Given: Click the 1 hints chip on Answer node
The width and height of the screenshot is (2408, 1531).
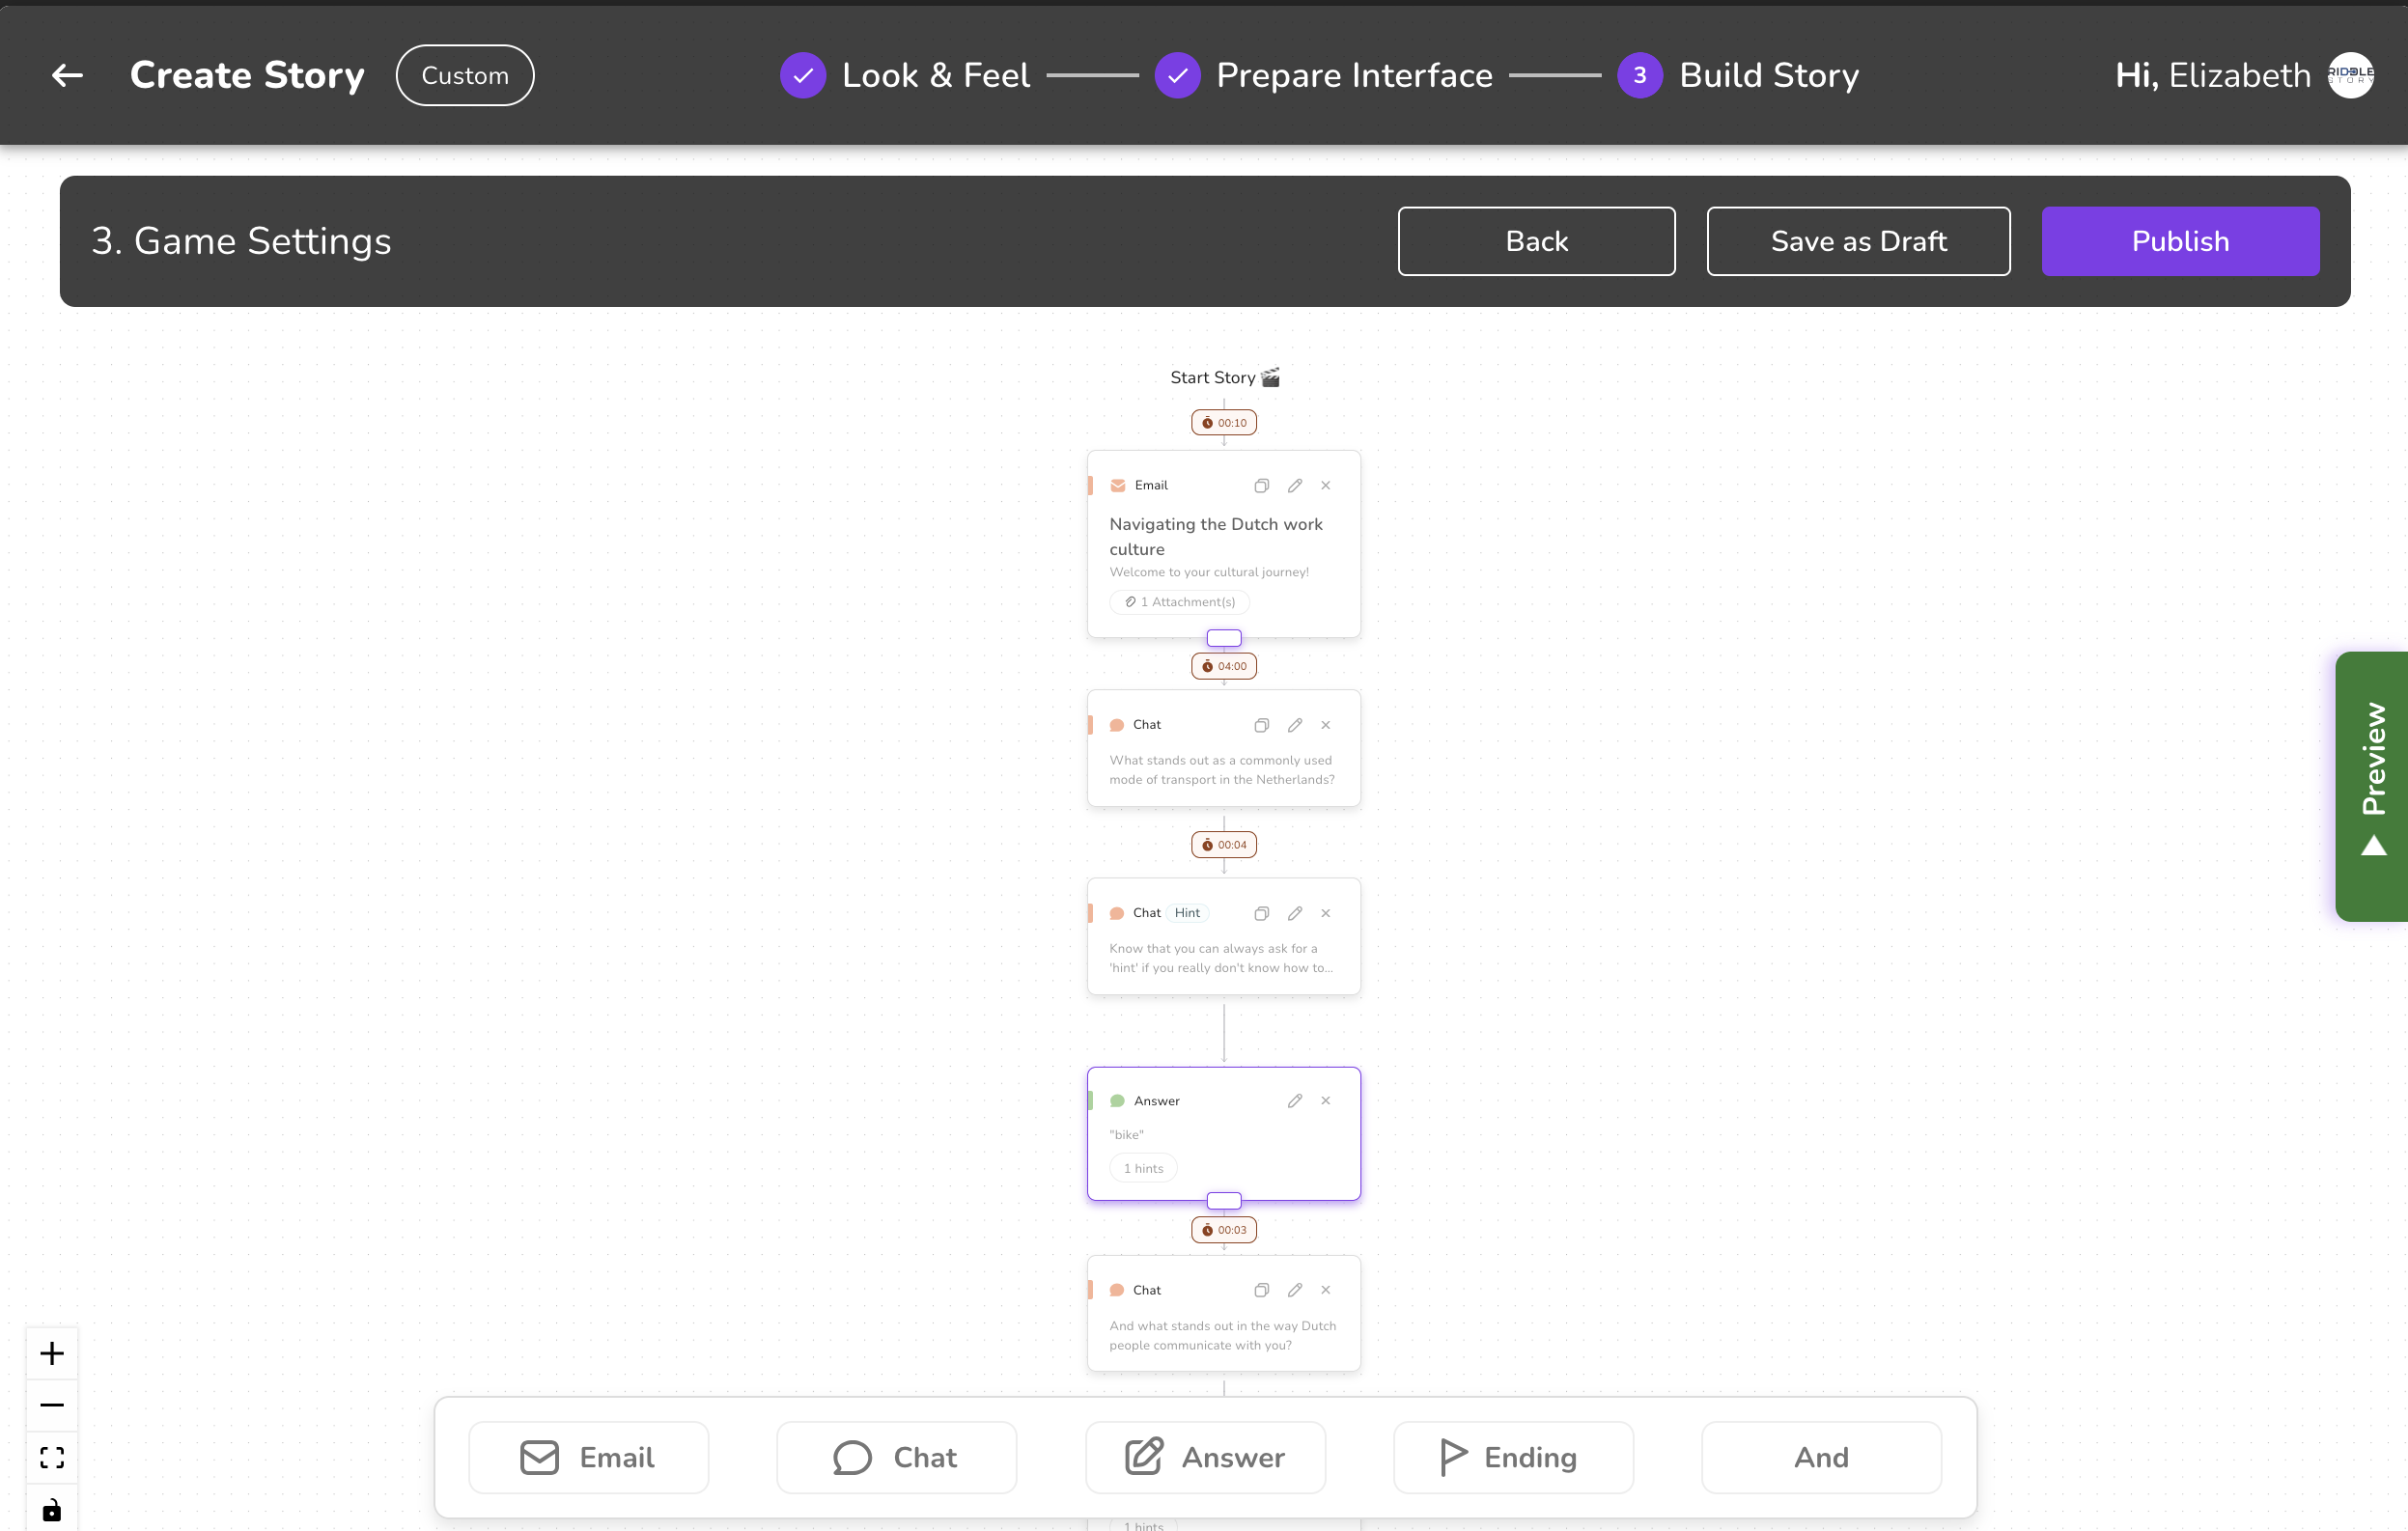Looking at the screenshot, I should tap(1143, 1168).
